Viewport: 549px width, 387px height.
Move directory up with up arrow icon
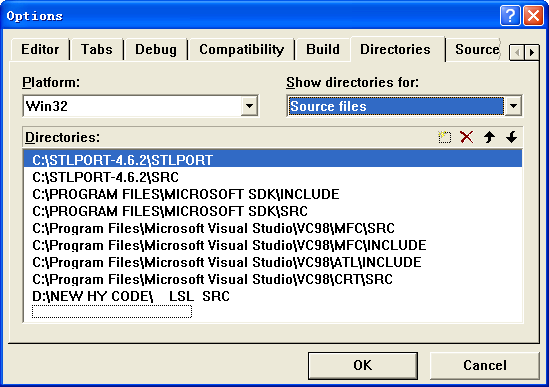pyautogui.click(x=489, y=137)
